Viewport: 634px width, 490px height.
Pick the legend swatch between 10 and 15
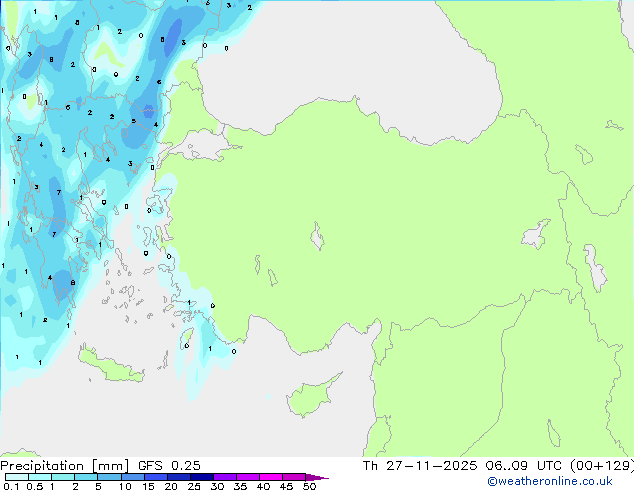pos(132,477)
